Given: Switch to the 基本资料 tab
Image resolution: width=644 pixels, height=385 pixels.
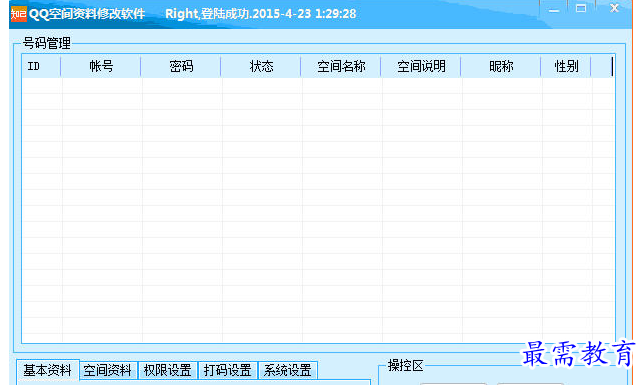Looking at the screenshot, I should click(x=48, y=371).
